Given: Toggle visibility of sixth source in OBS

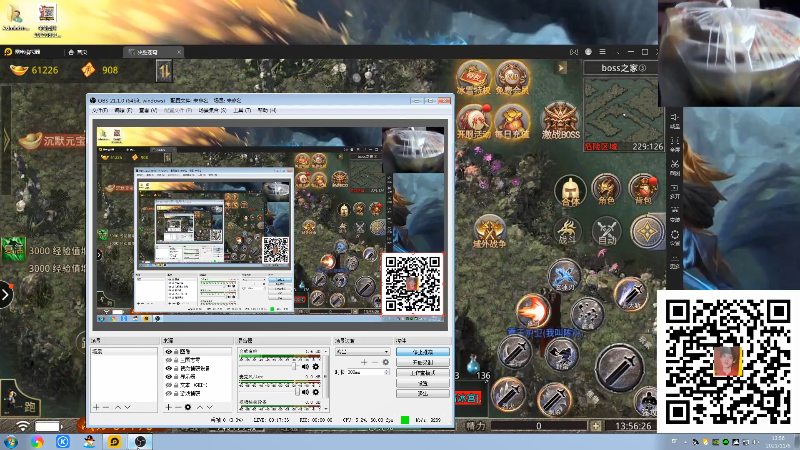Looking at the screenshot, I should click(x=168, y=394).
